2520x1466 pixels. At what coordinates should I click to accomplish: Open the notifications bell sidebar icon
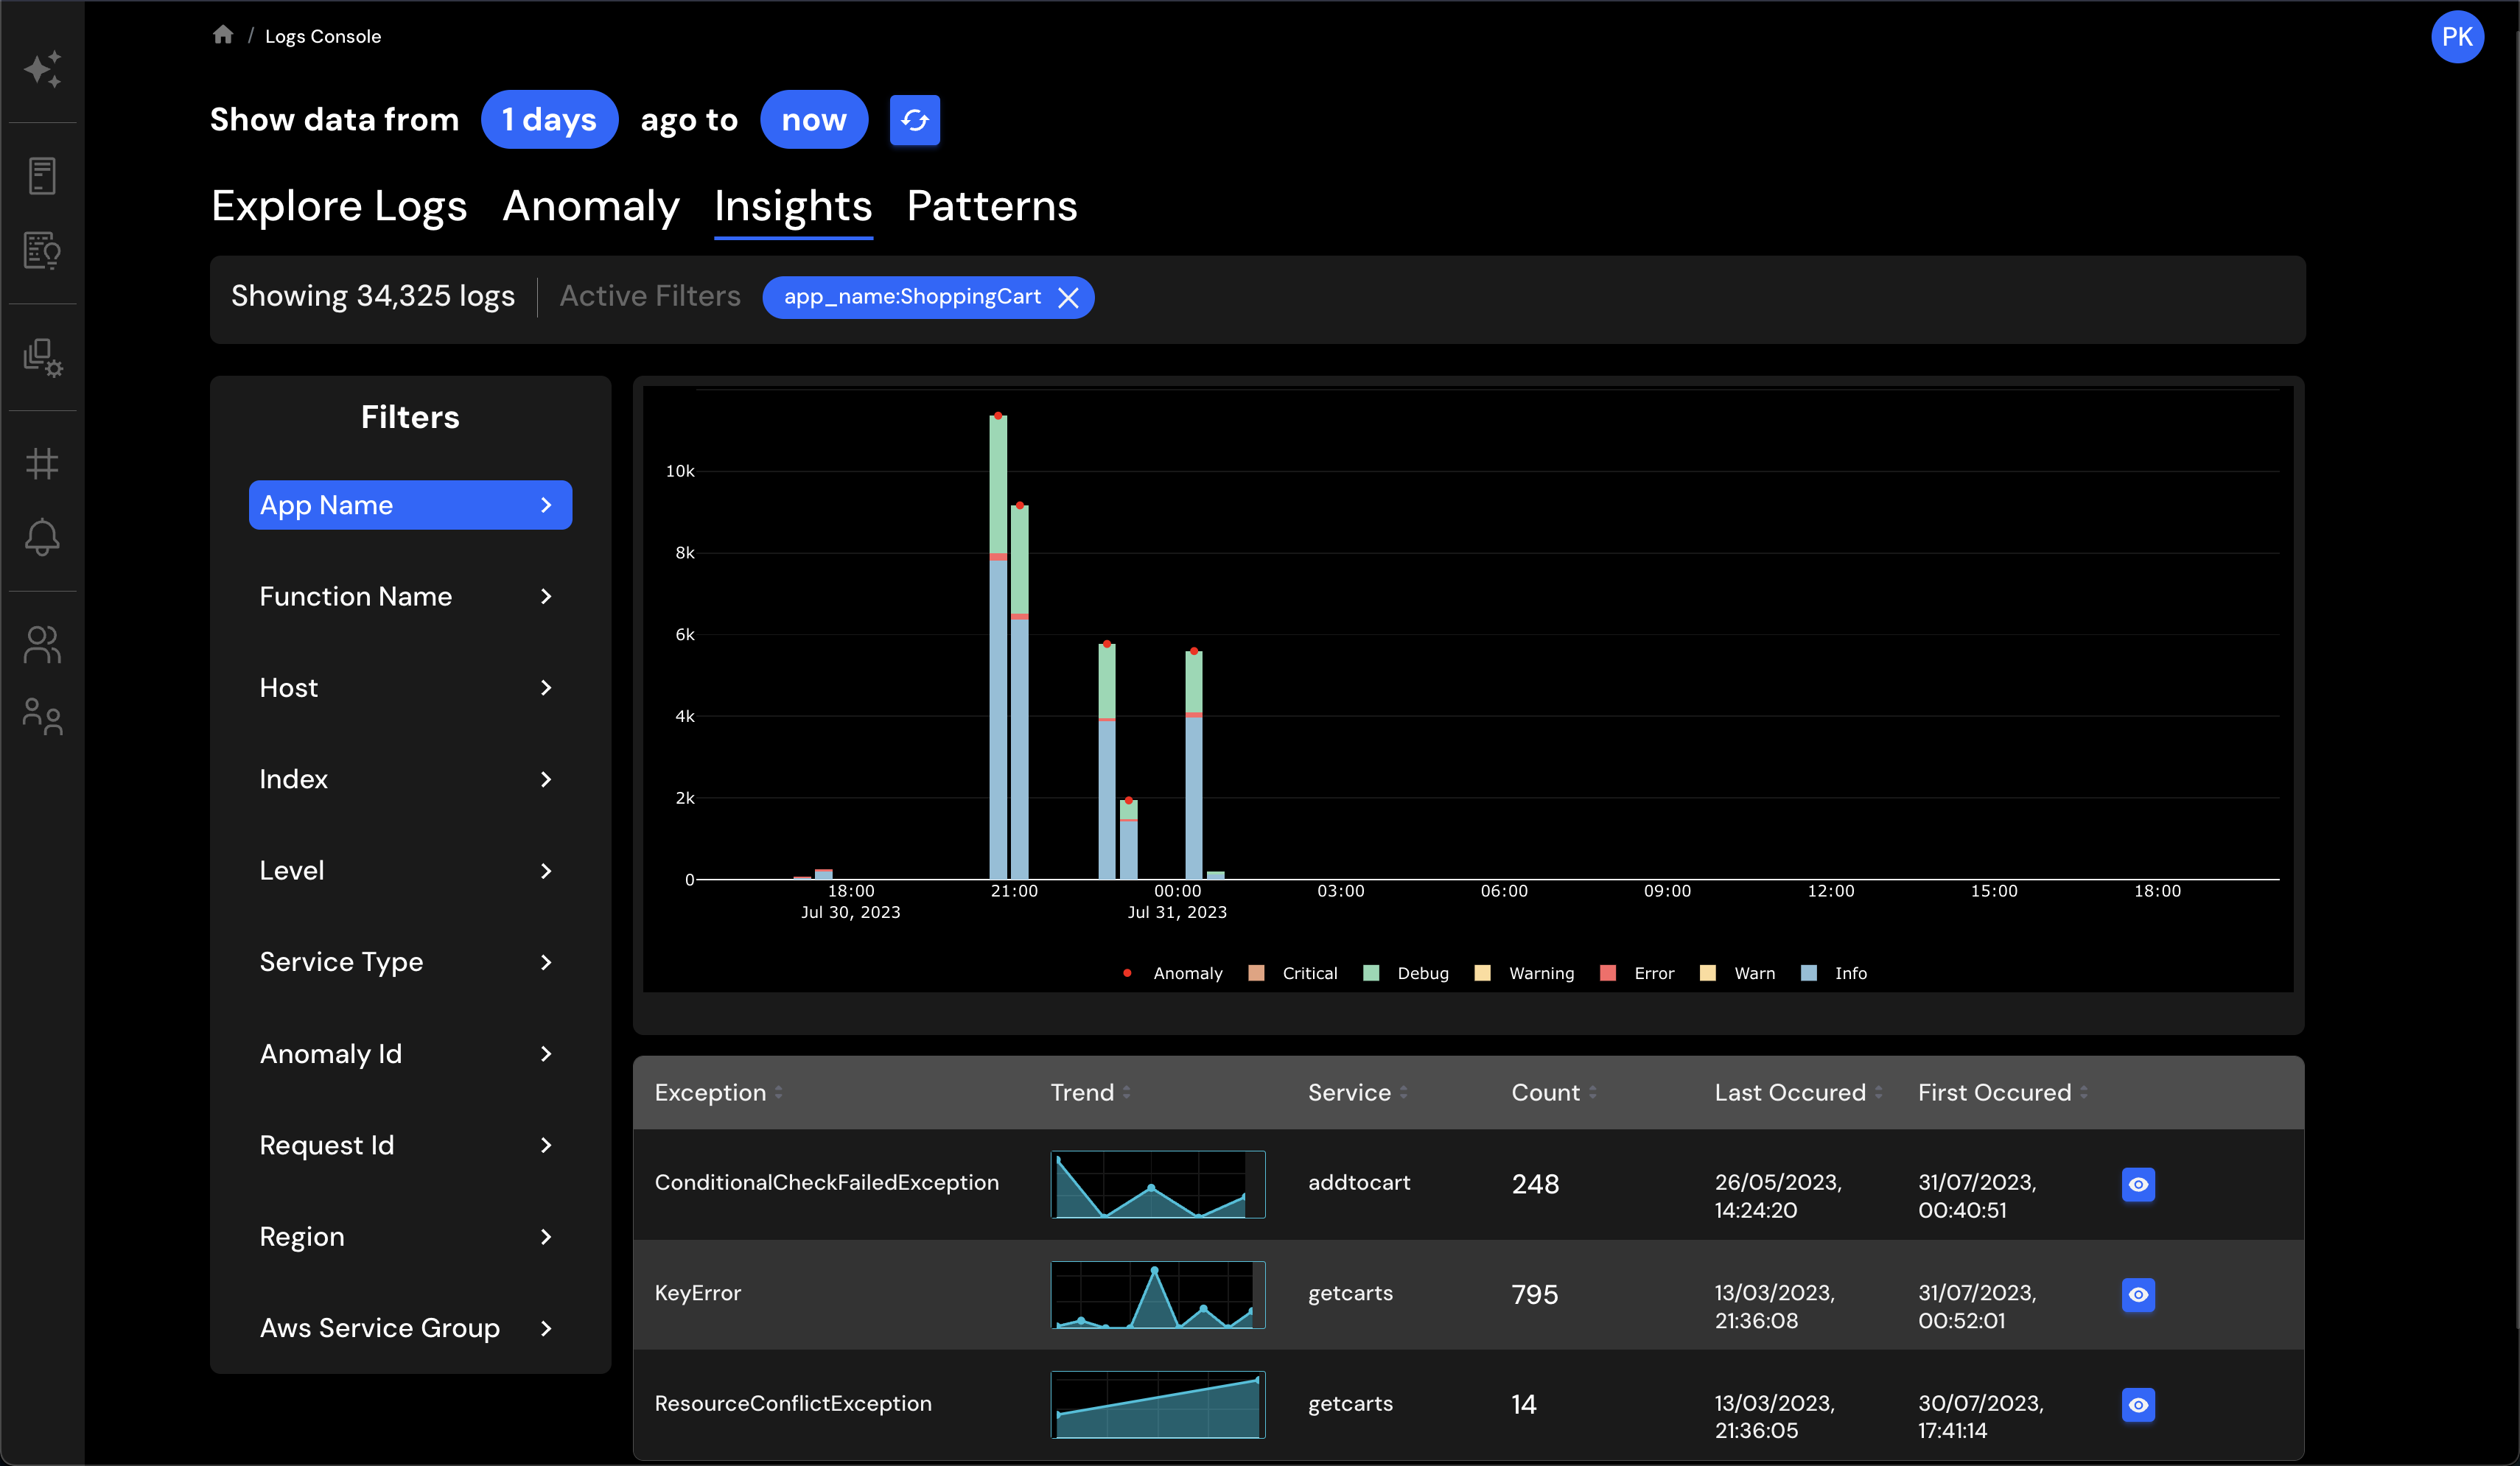42,538
